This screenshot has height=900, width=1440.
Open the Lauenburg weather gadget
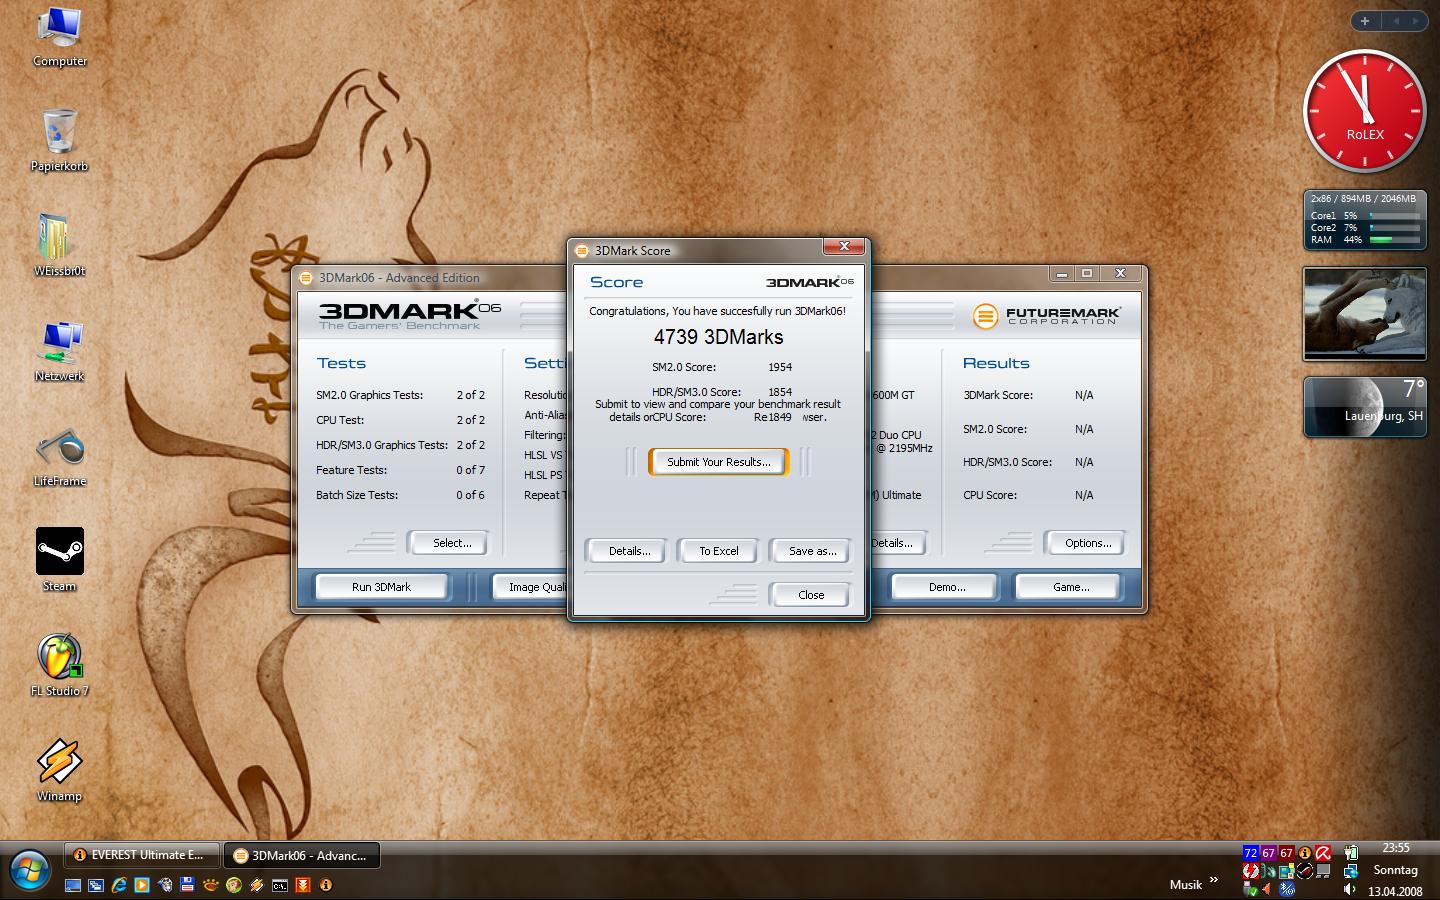[x=1365, y=407]
